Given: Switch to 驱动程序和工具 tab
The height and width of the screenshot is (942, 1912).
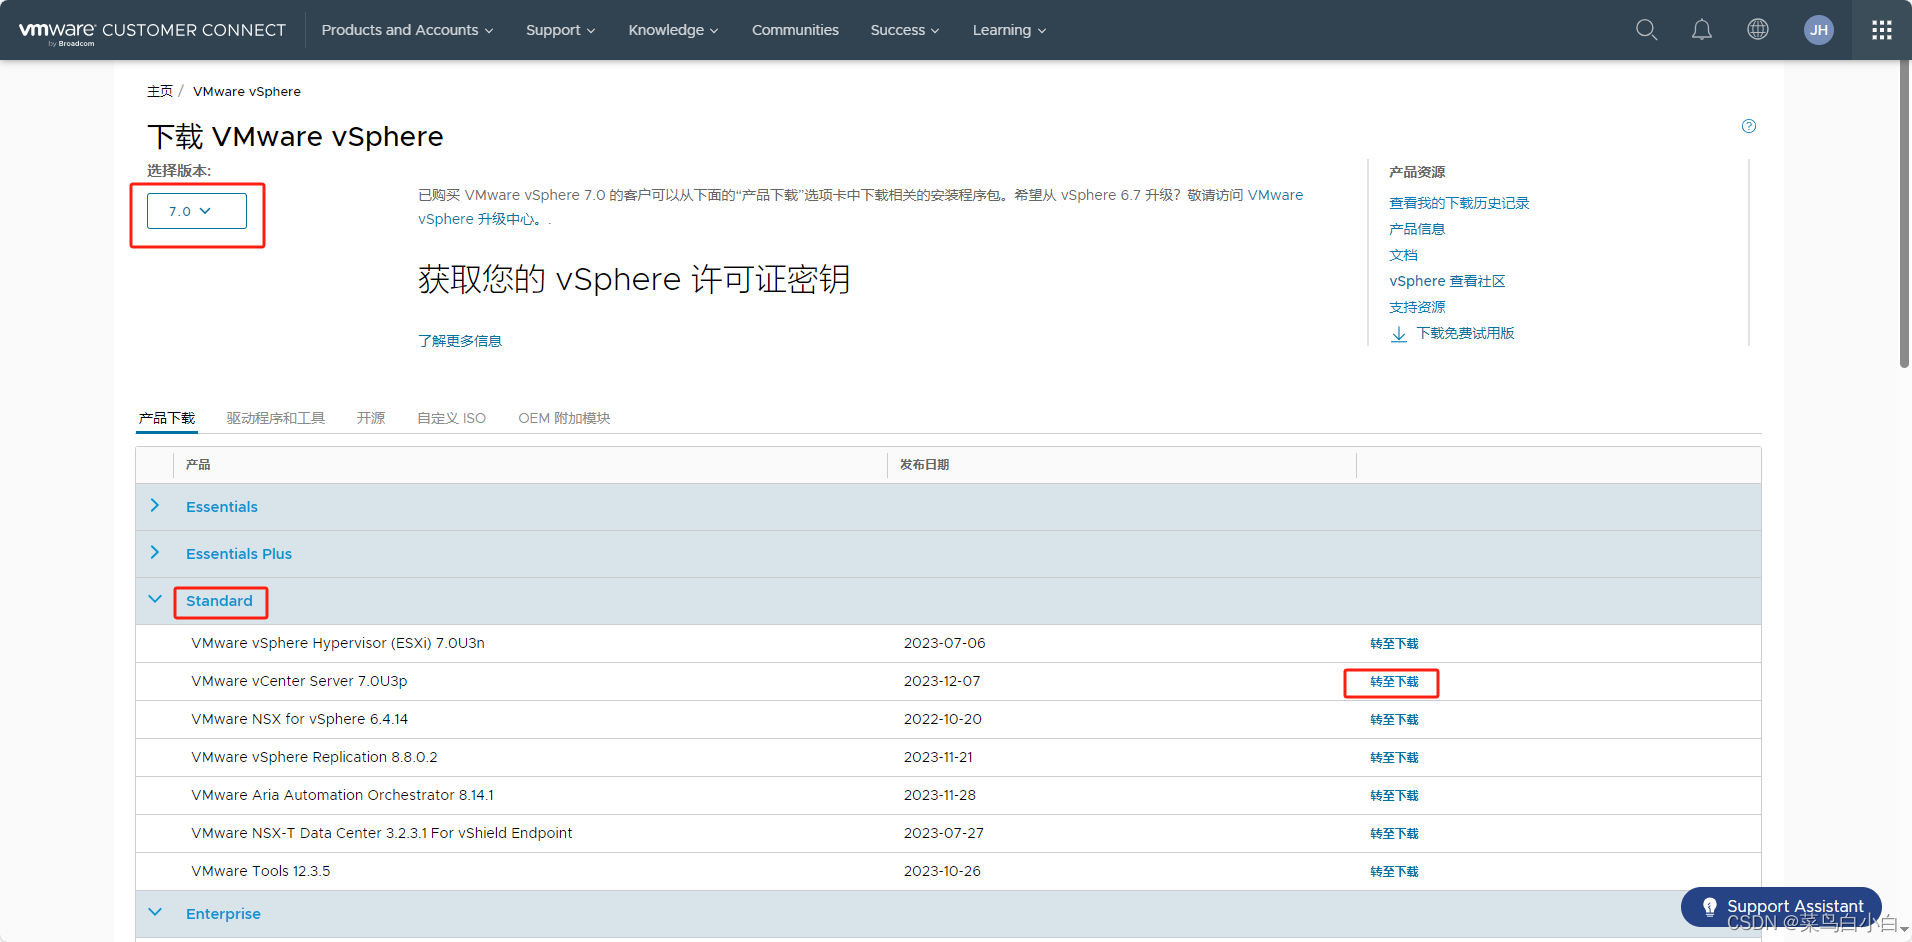Looking at the screenshot, I should tap(276, 418).
